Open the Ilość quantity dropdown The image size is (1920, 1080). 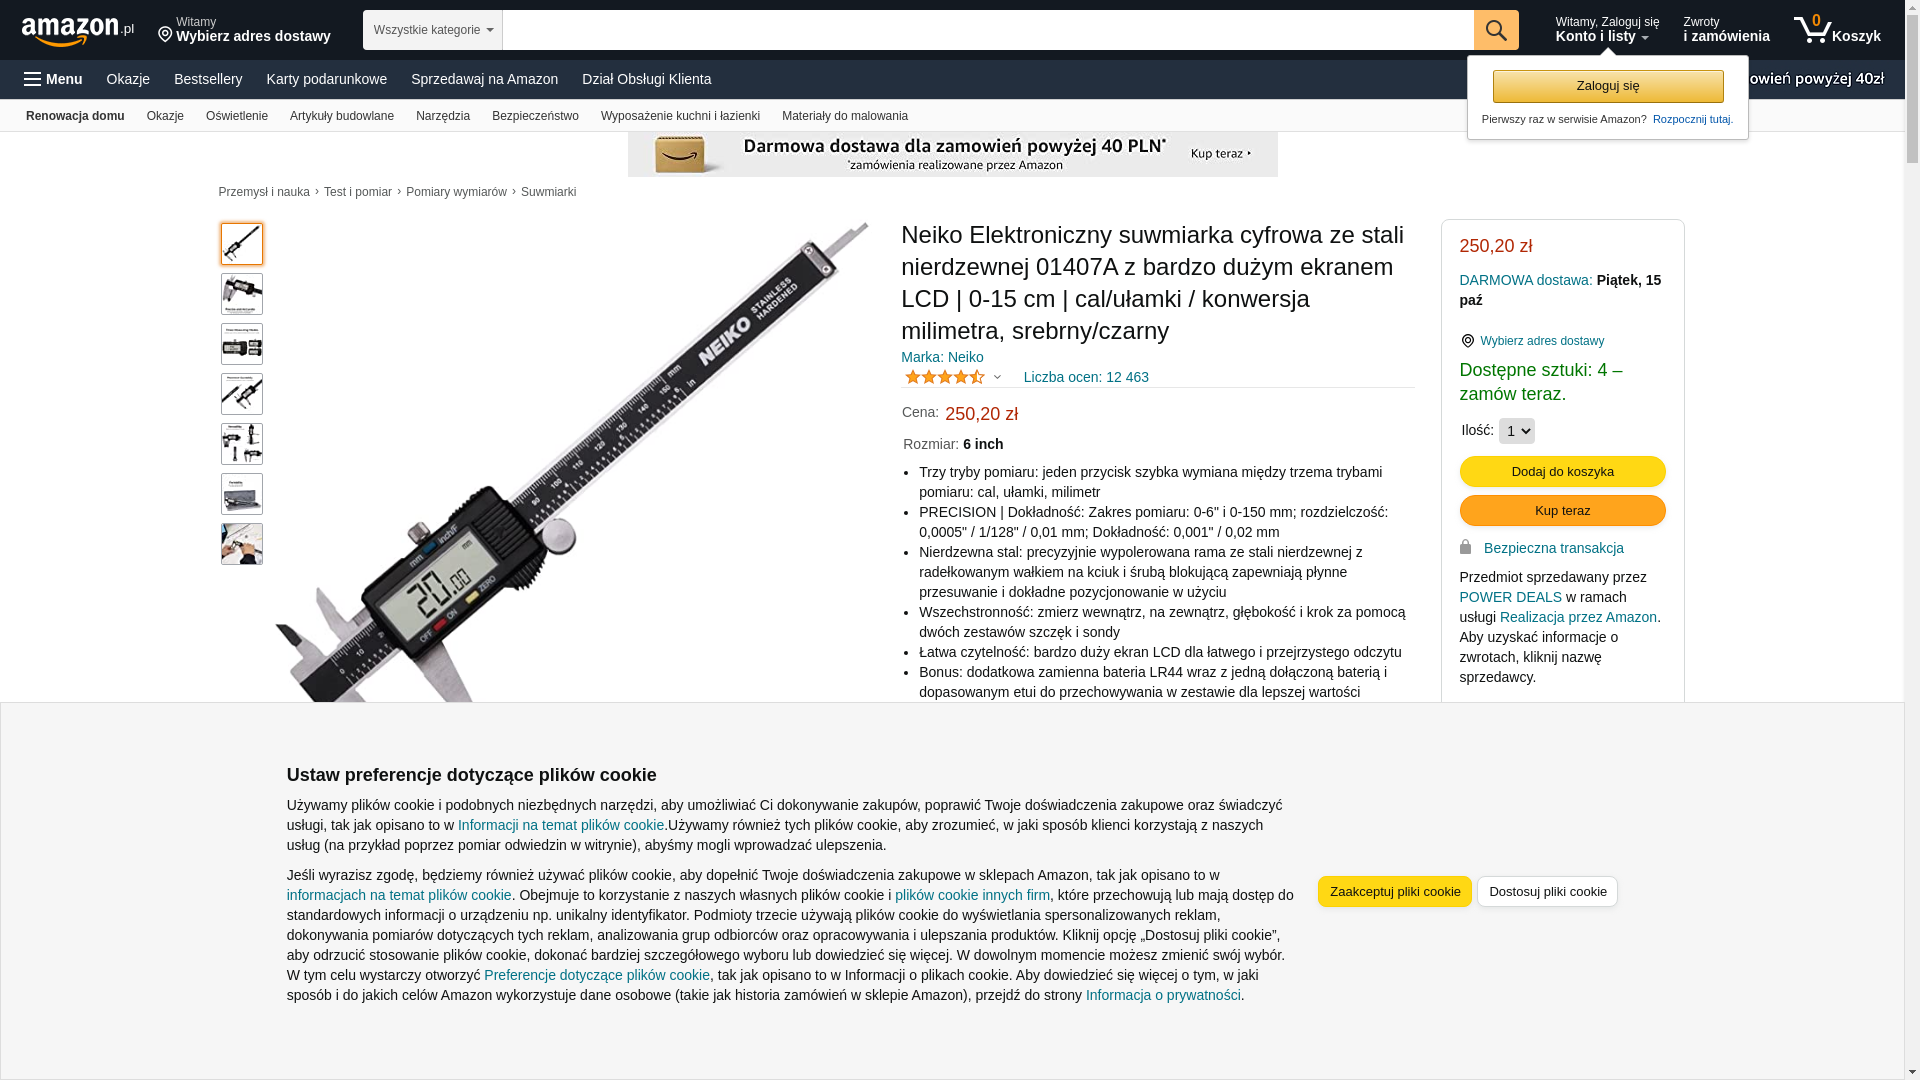[x=1516, y=431]
